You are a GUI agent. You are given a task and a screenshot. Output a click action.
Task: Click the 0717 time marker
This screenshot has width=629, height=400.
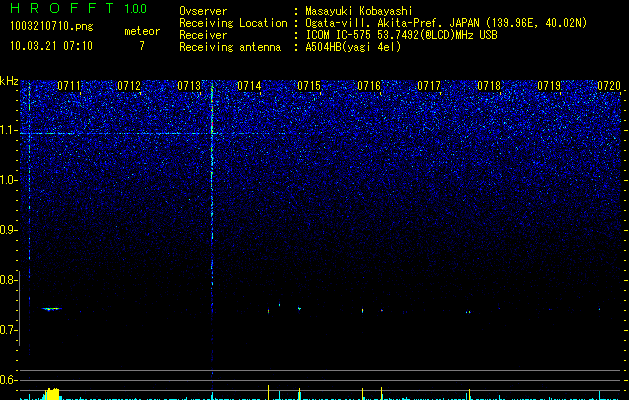point(429,86)
